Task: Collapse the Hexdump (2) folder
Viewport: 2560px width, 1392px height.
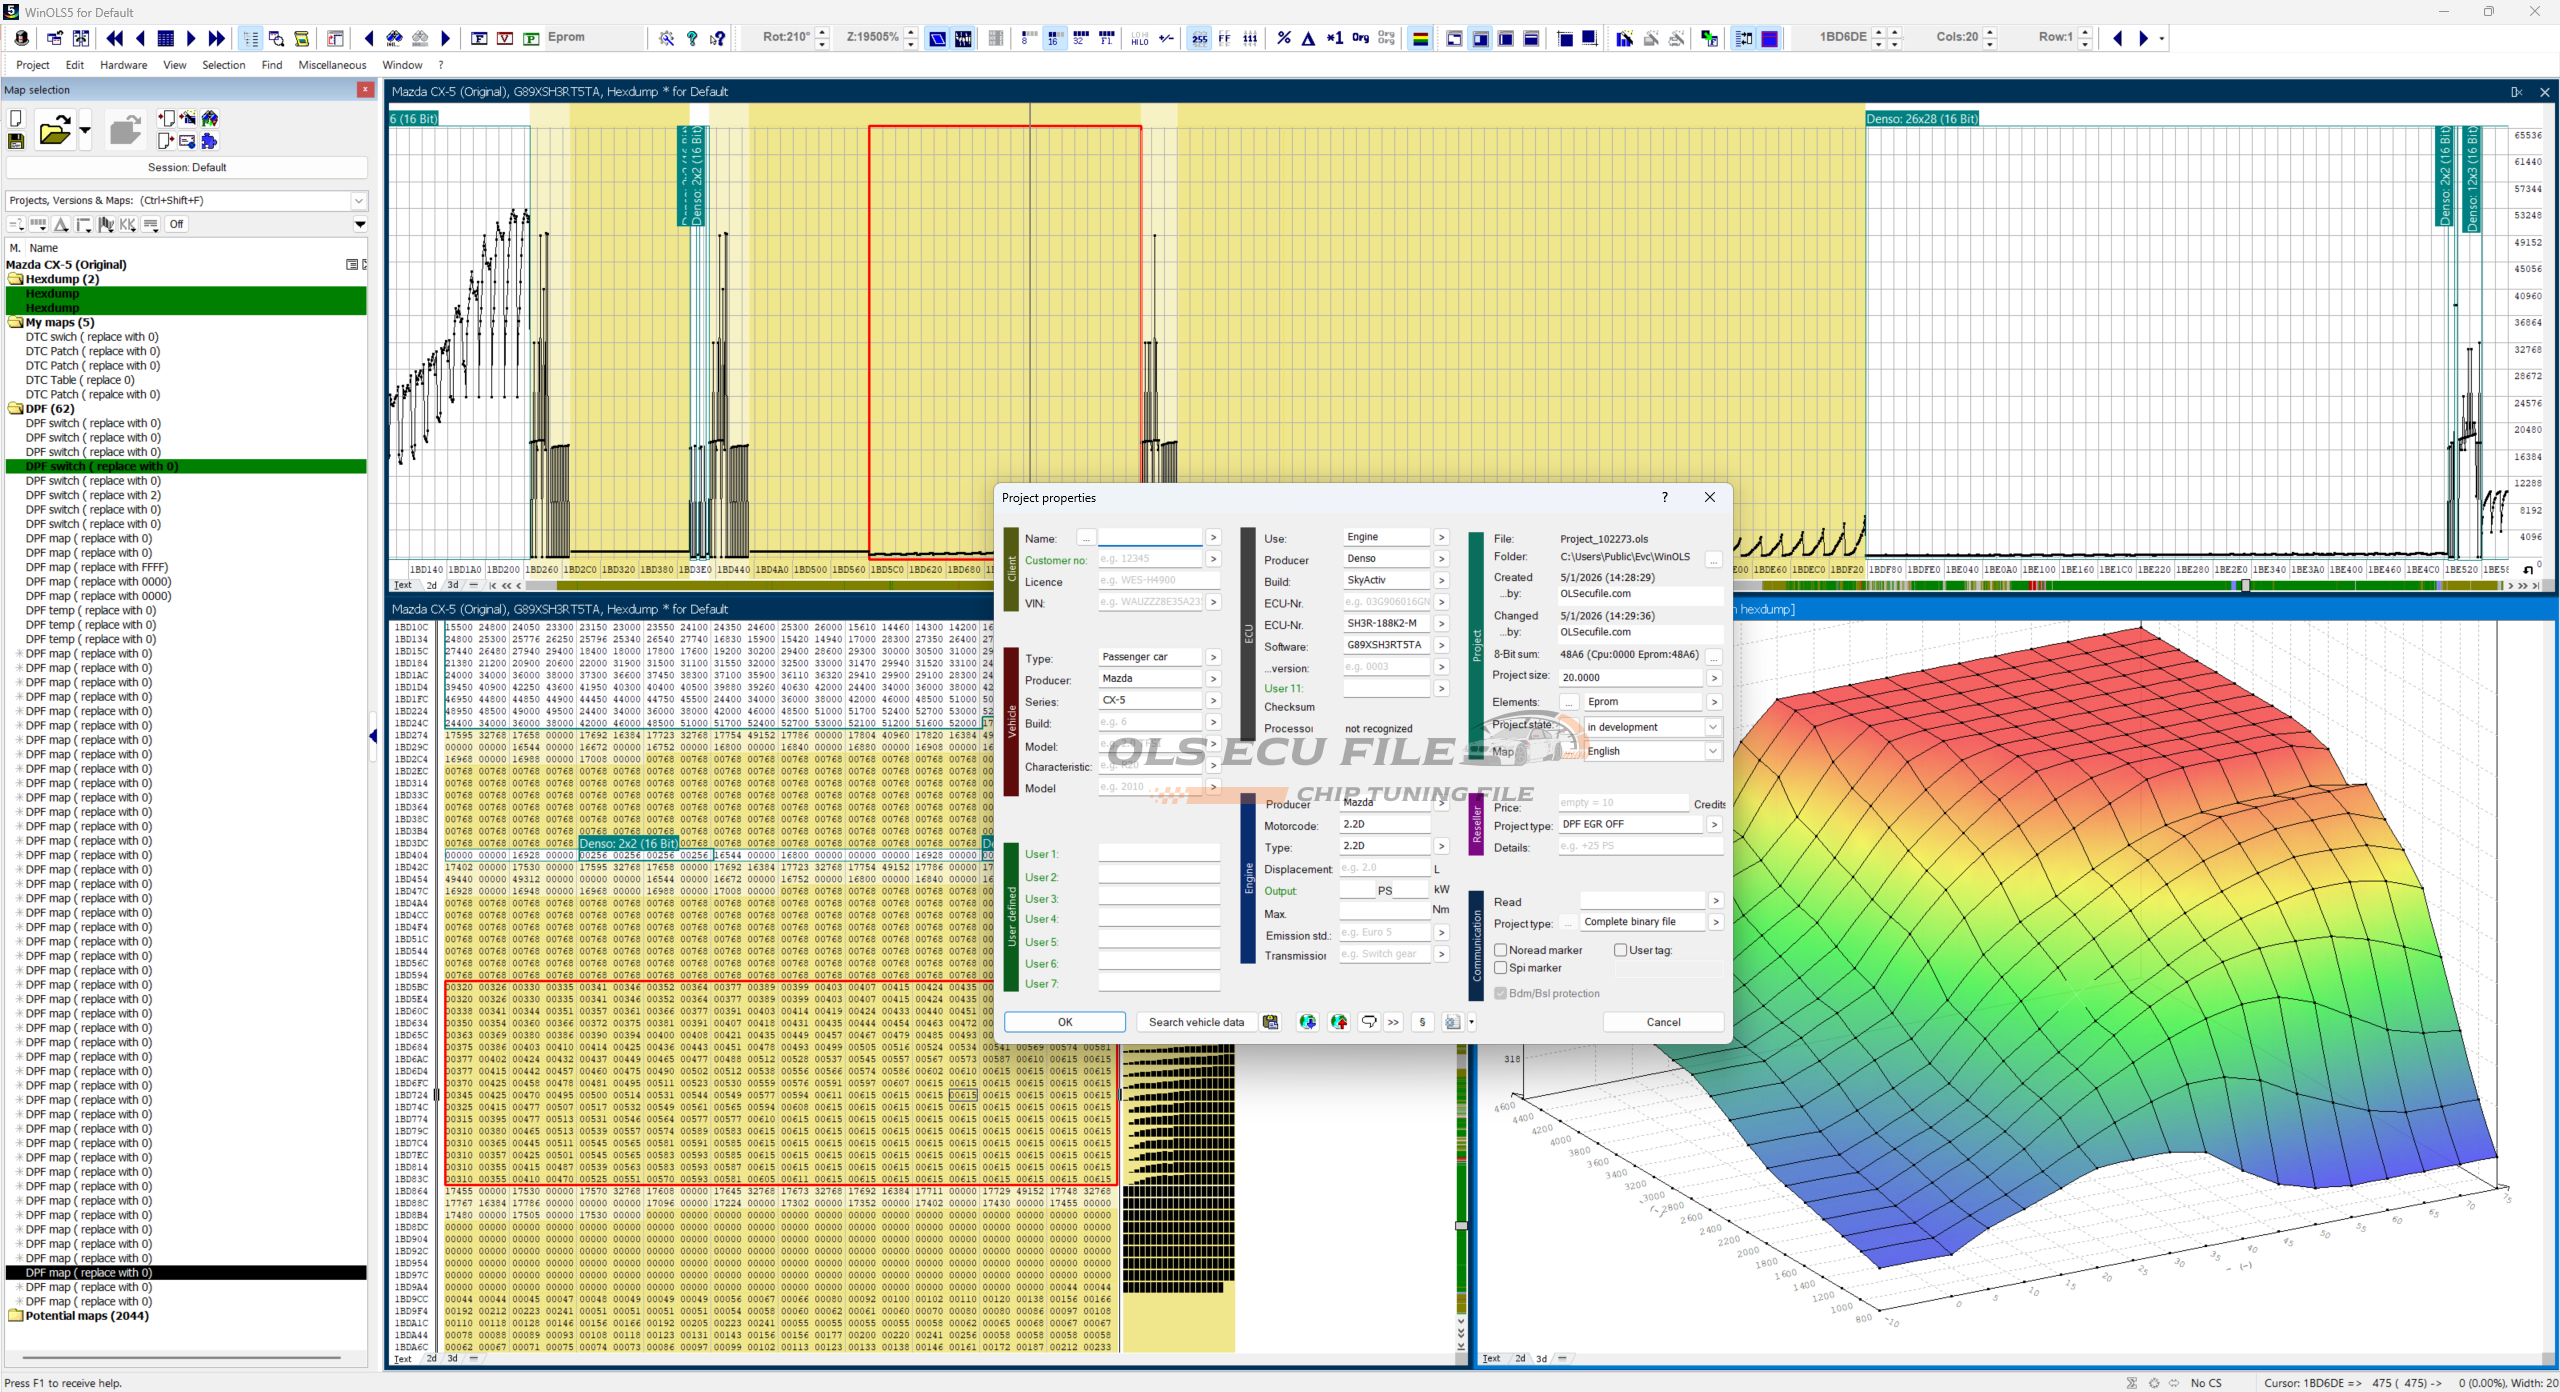Action: 15,279
